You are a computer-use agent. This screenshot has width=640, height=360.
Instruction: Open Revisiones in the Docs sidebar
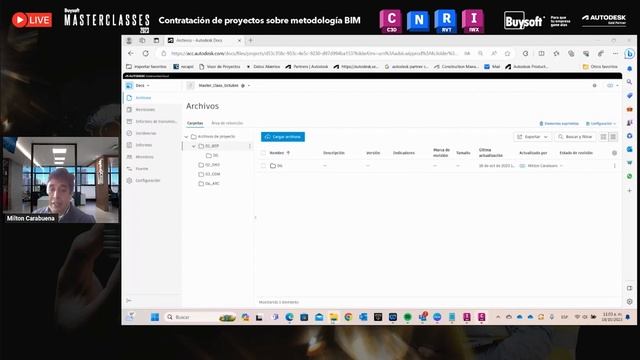(x=145, y=110)
